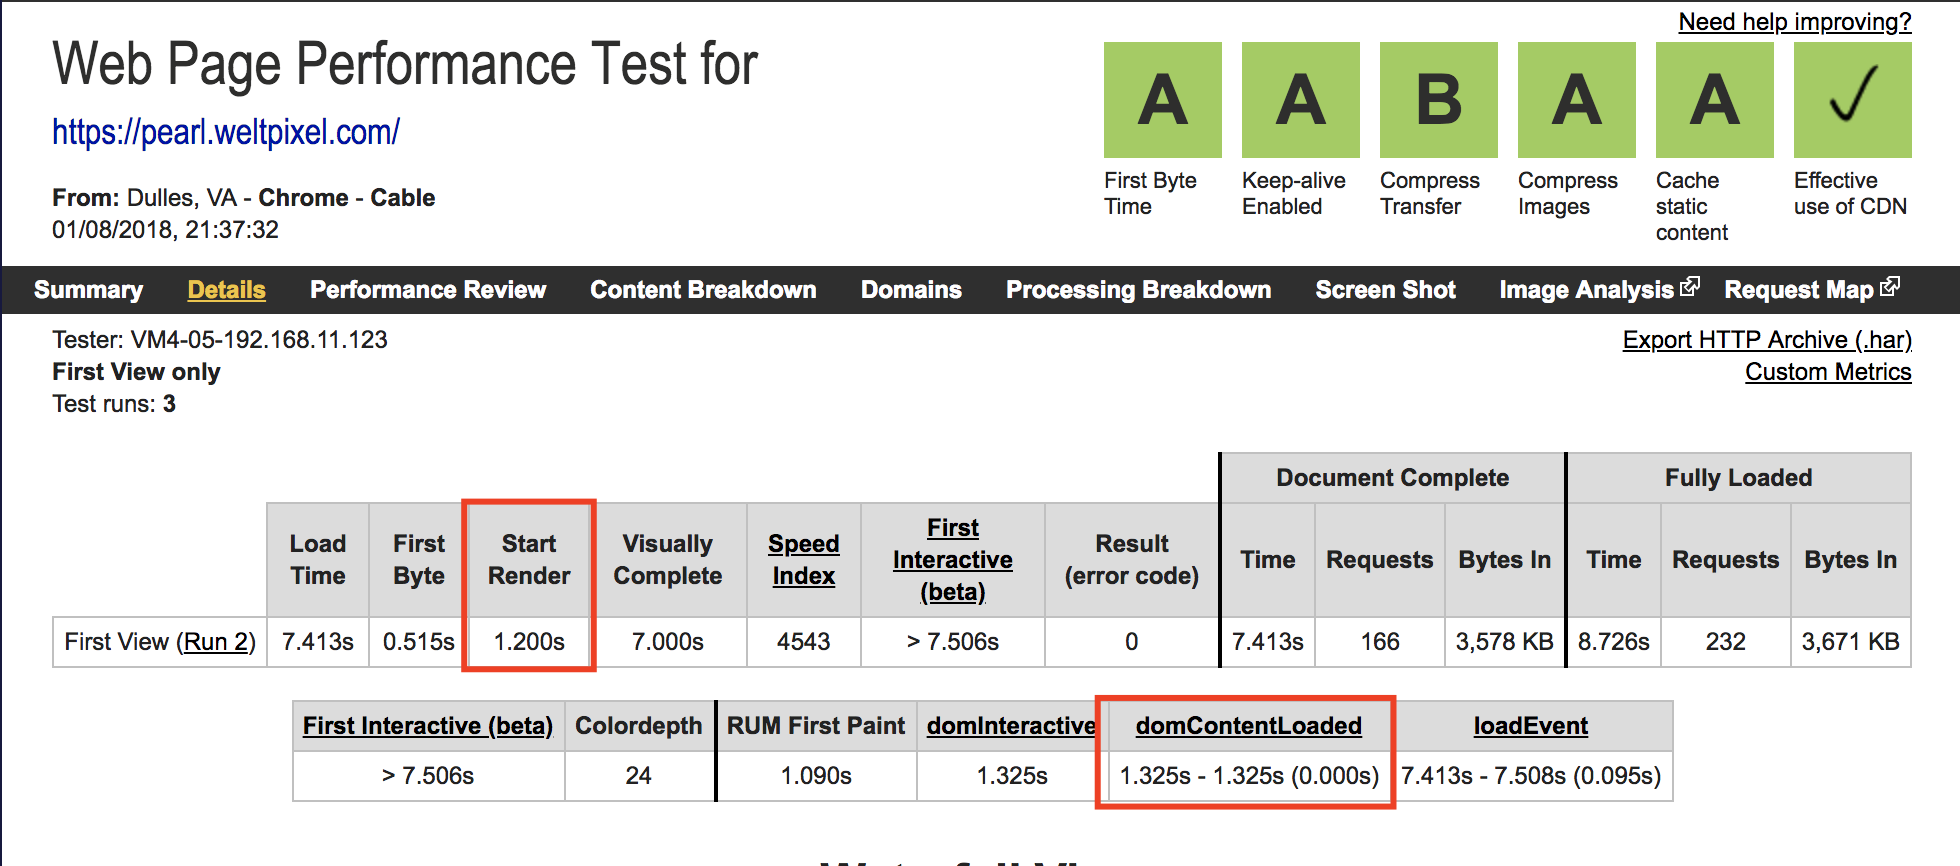Click the Load Time column header
Viewport: 1960px width, 866px height.
318,560
